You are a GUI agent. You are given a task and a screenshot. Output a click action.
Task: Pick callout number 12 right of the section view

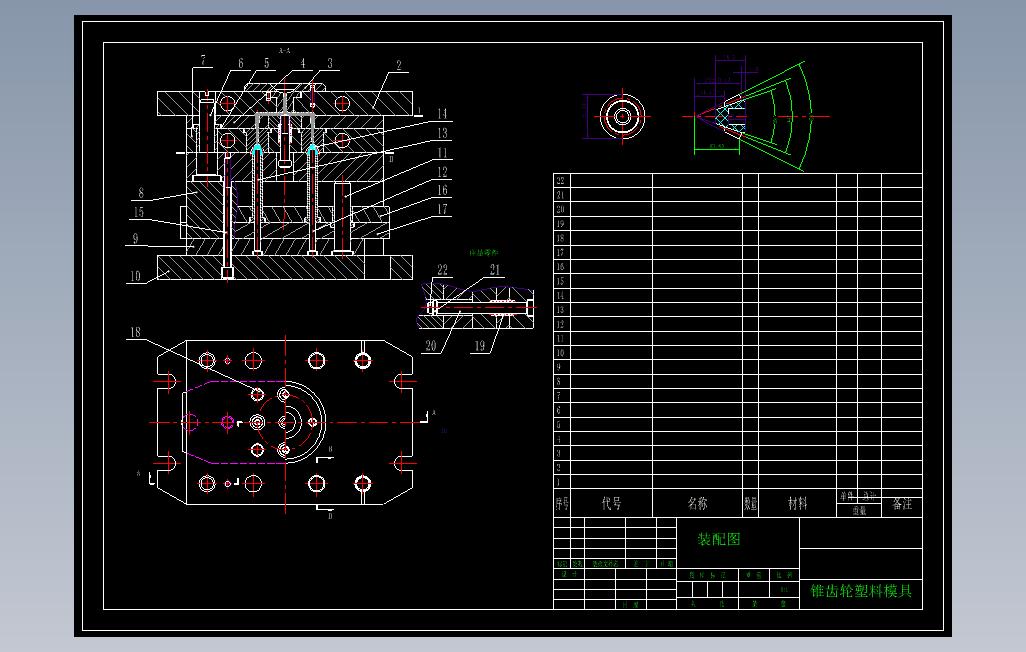click(x=442, y=172)
